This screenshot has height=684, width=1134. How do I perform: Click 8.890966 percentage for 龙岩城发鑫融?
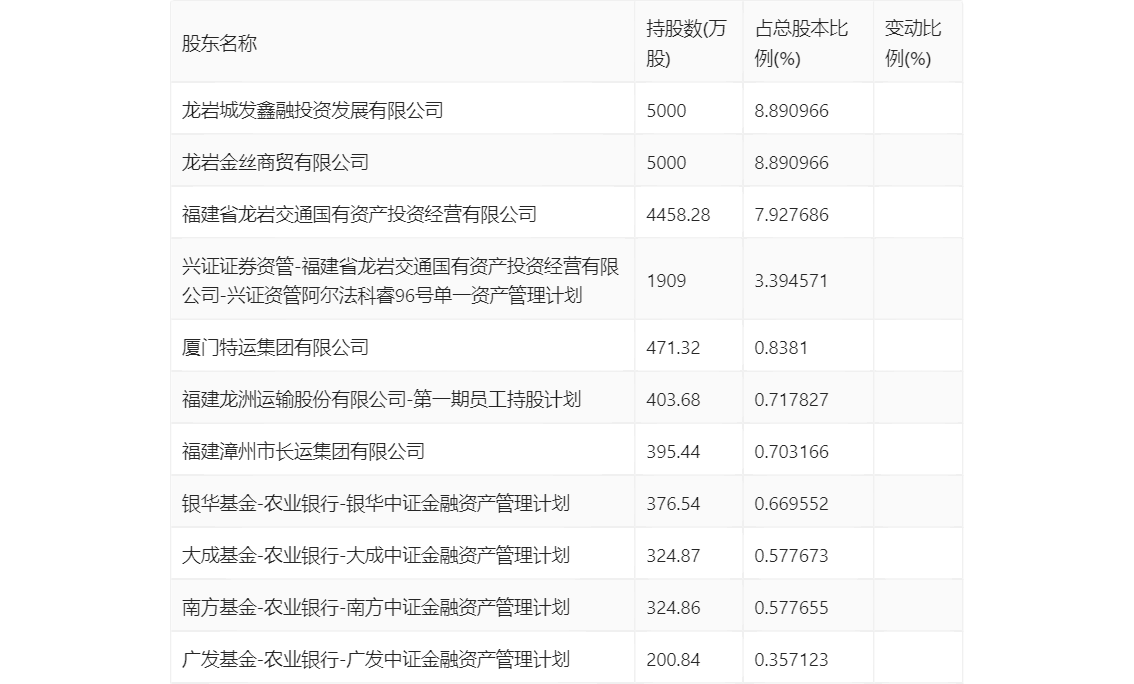[791, 111]
